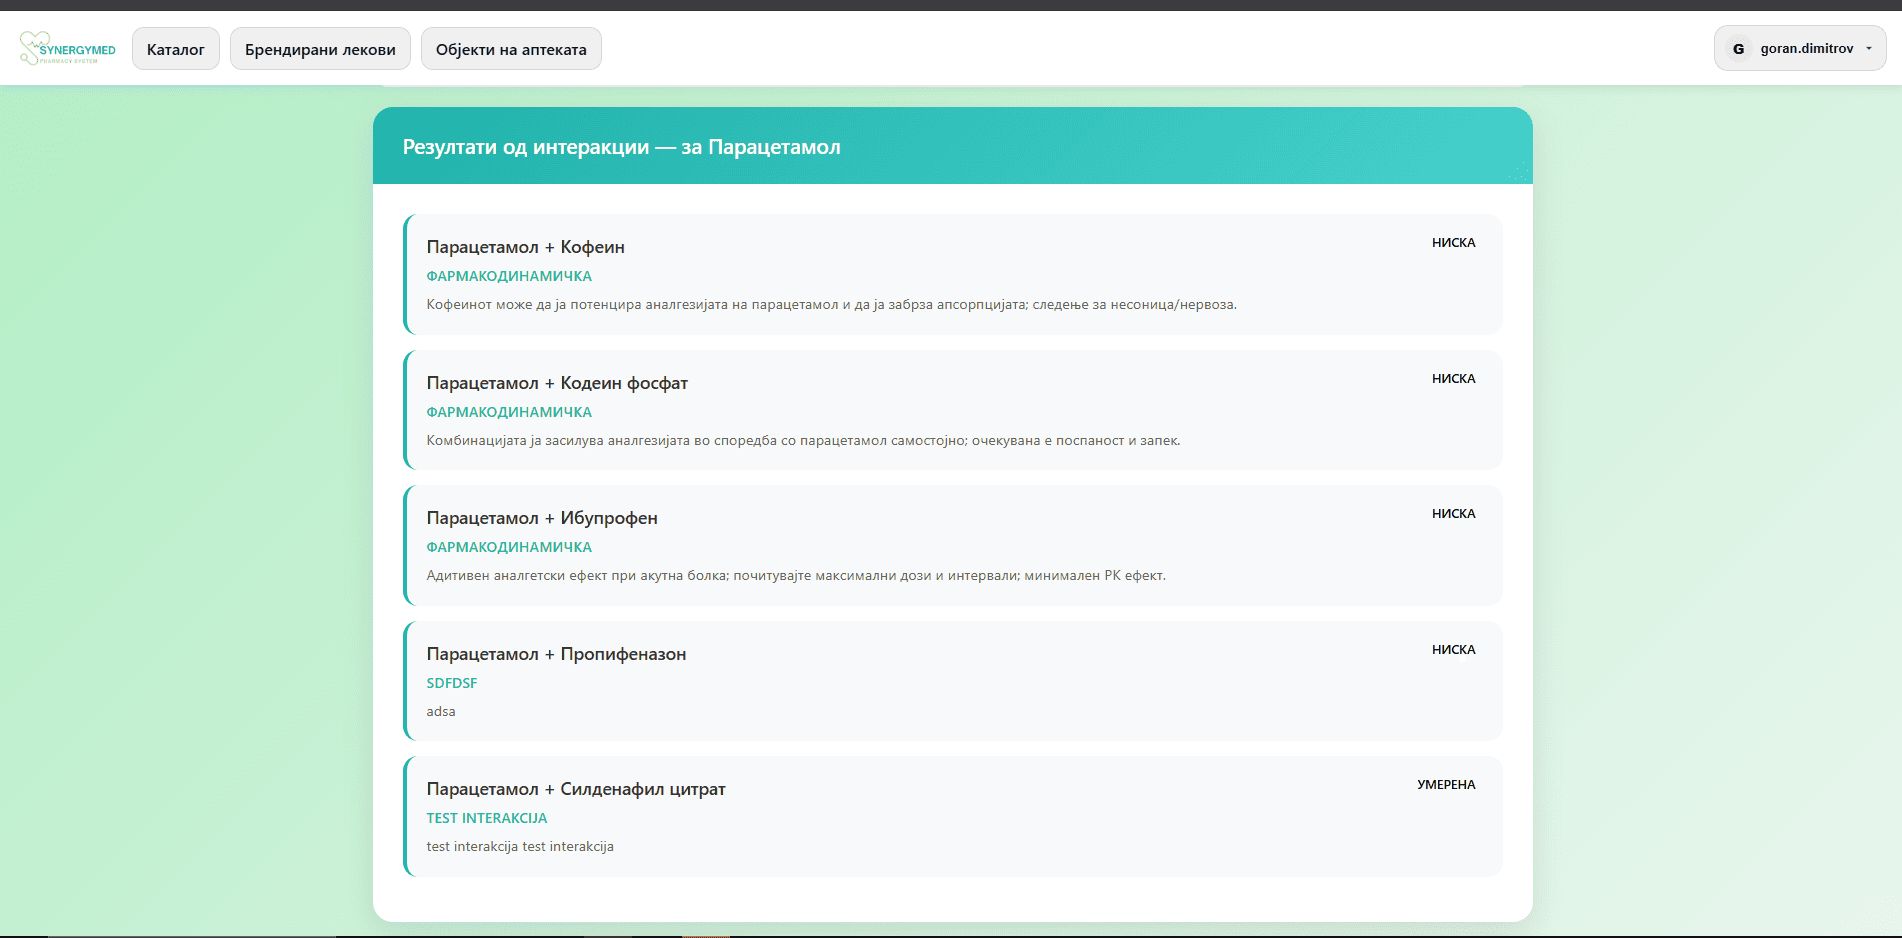Screen dimensions: 1902x938
Task: Select the Парацетамол + Кофеин interaction title
Action: [x=525, y=247]
